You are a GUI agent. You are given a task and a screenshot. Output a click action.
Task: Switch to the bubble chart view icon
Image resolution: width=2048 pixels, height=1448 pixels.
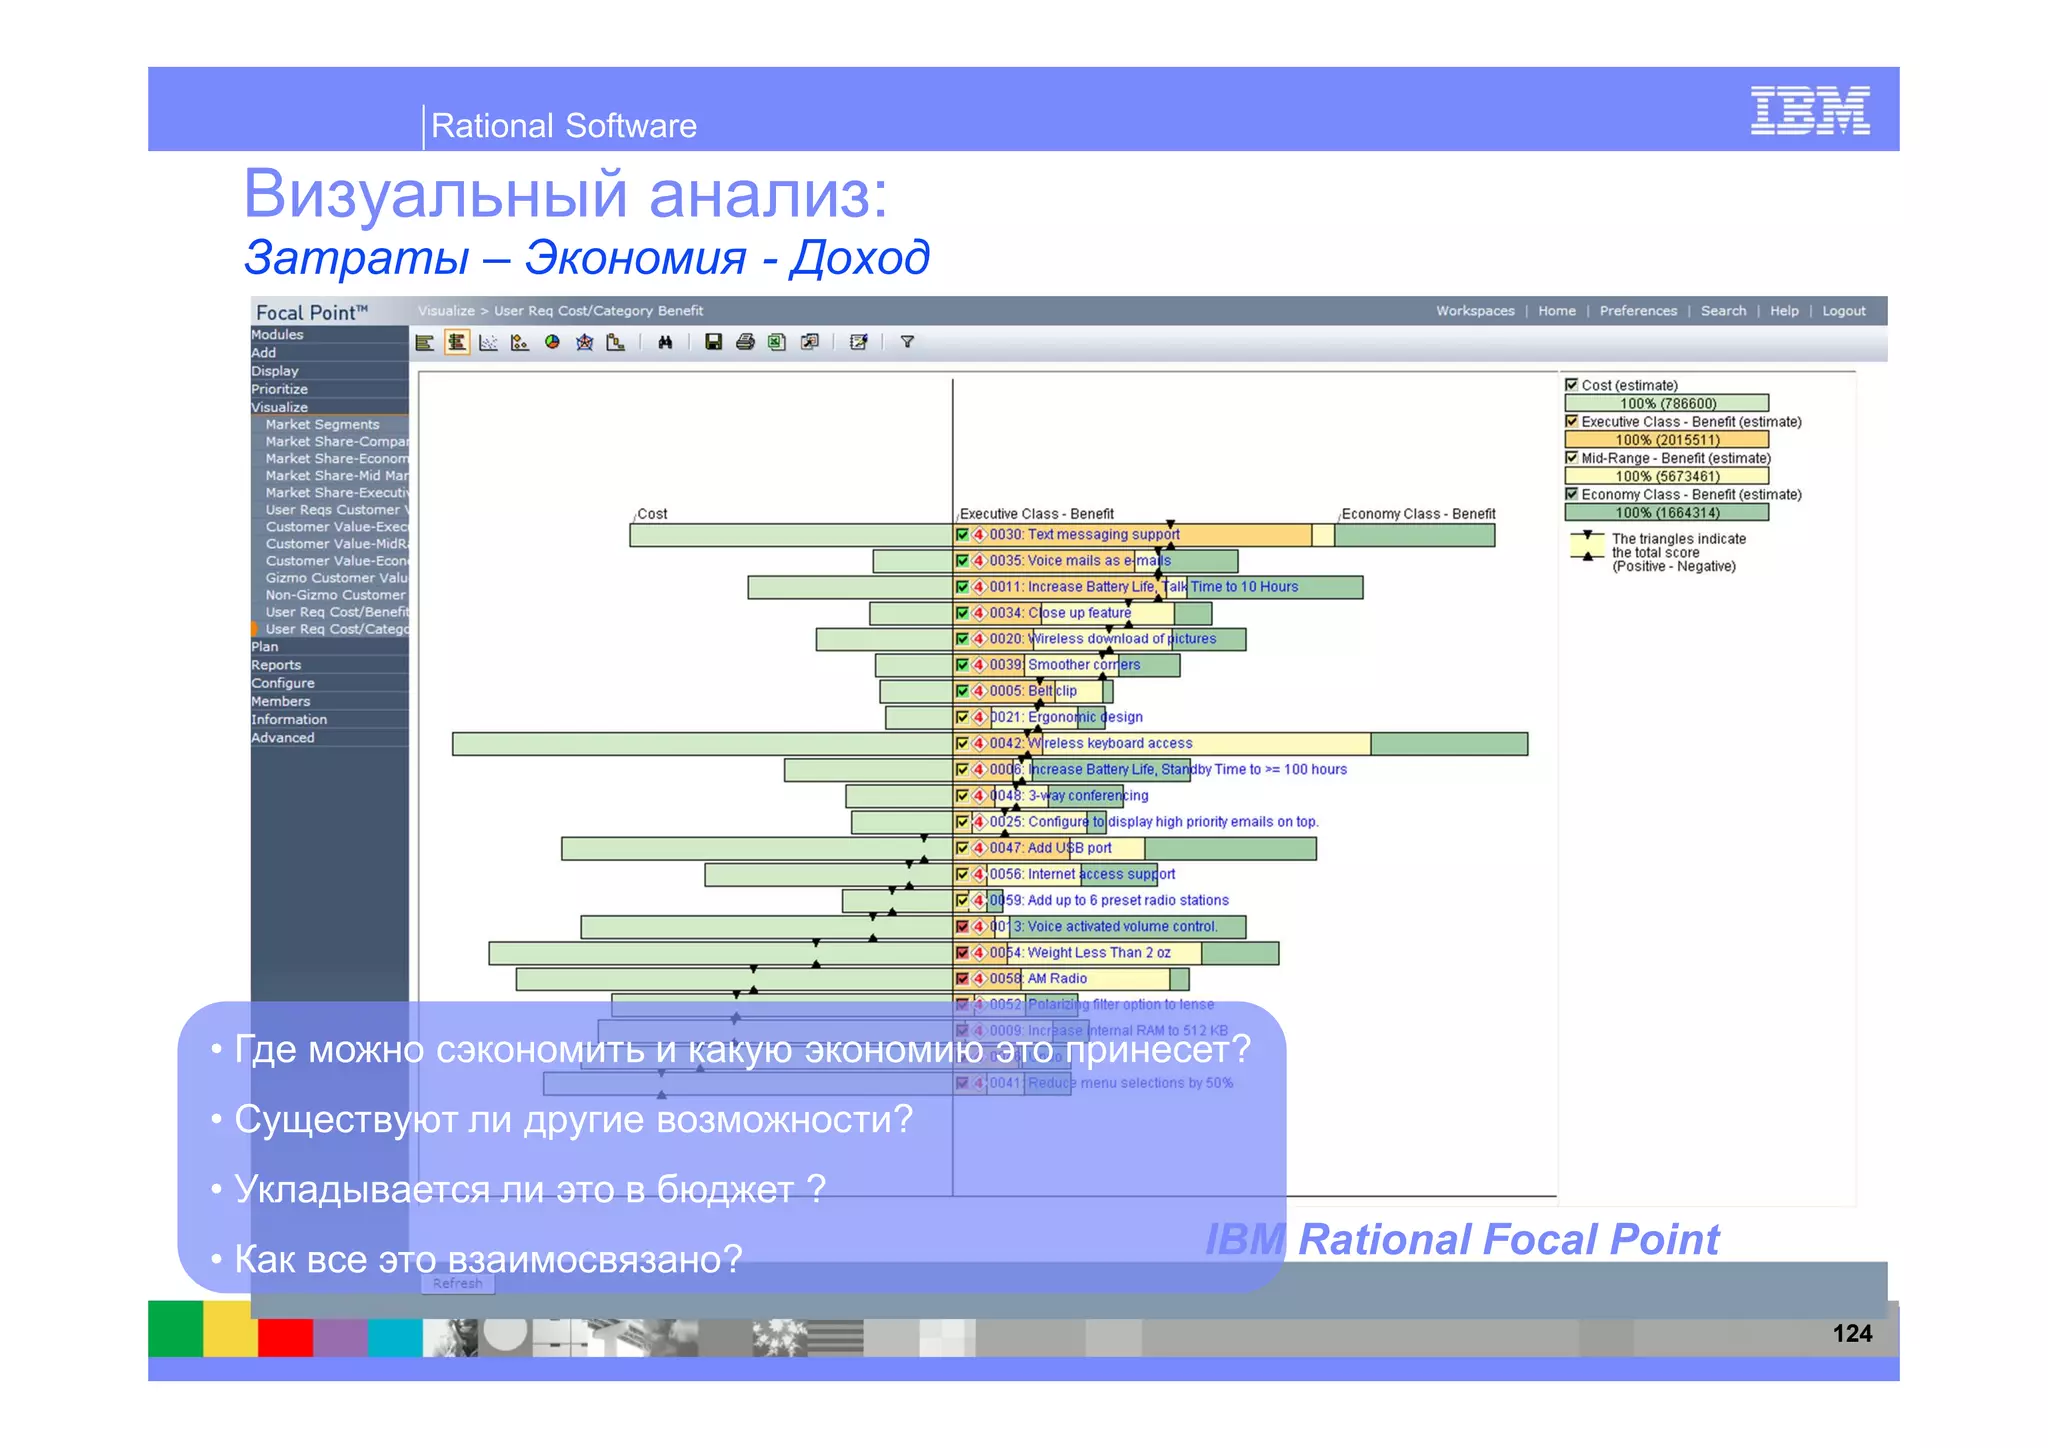(x=520, y=343)
